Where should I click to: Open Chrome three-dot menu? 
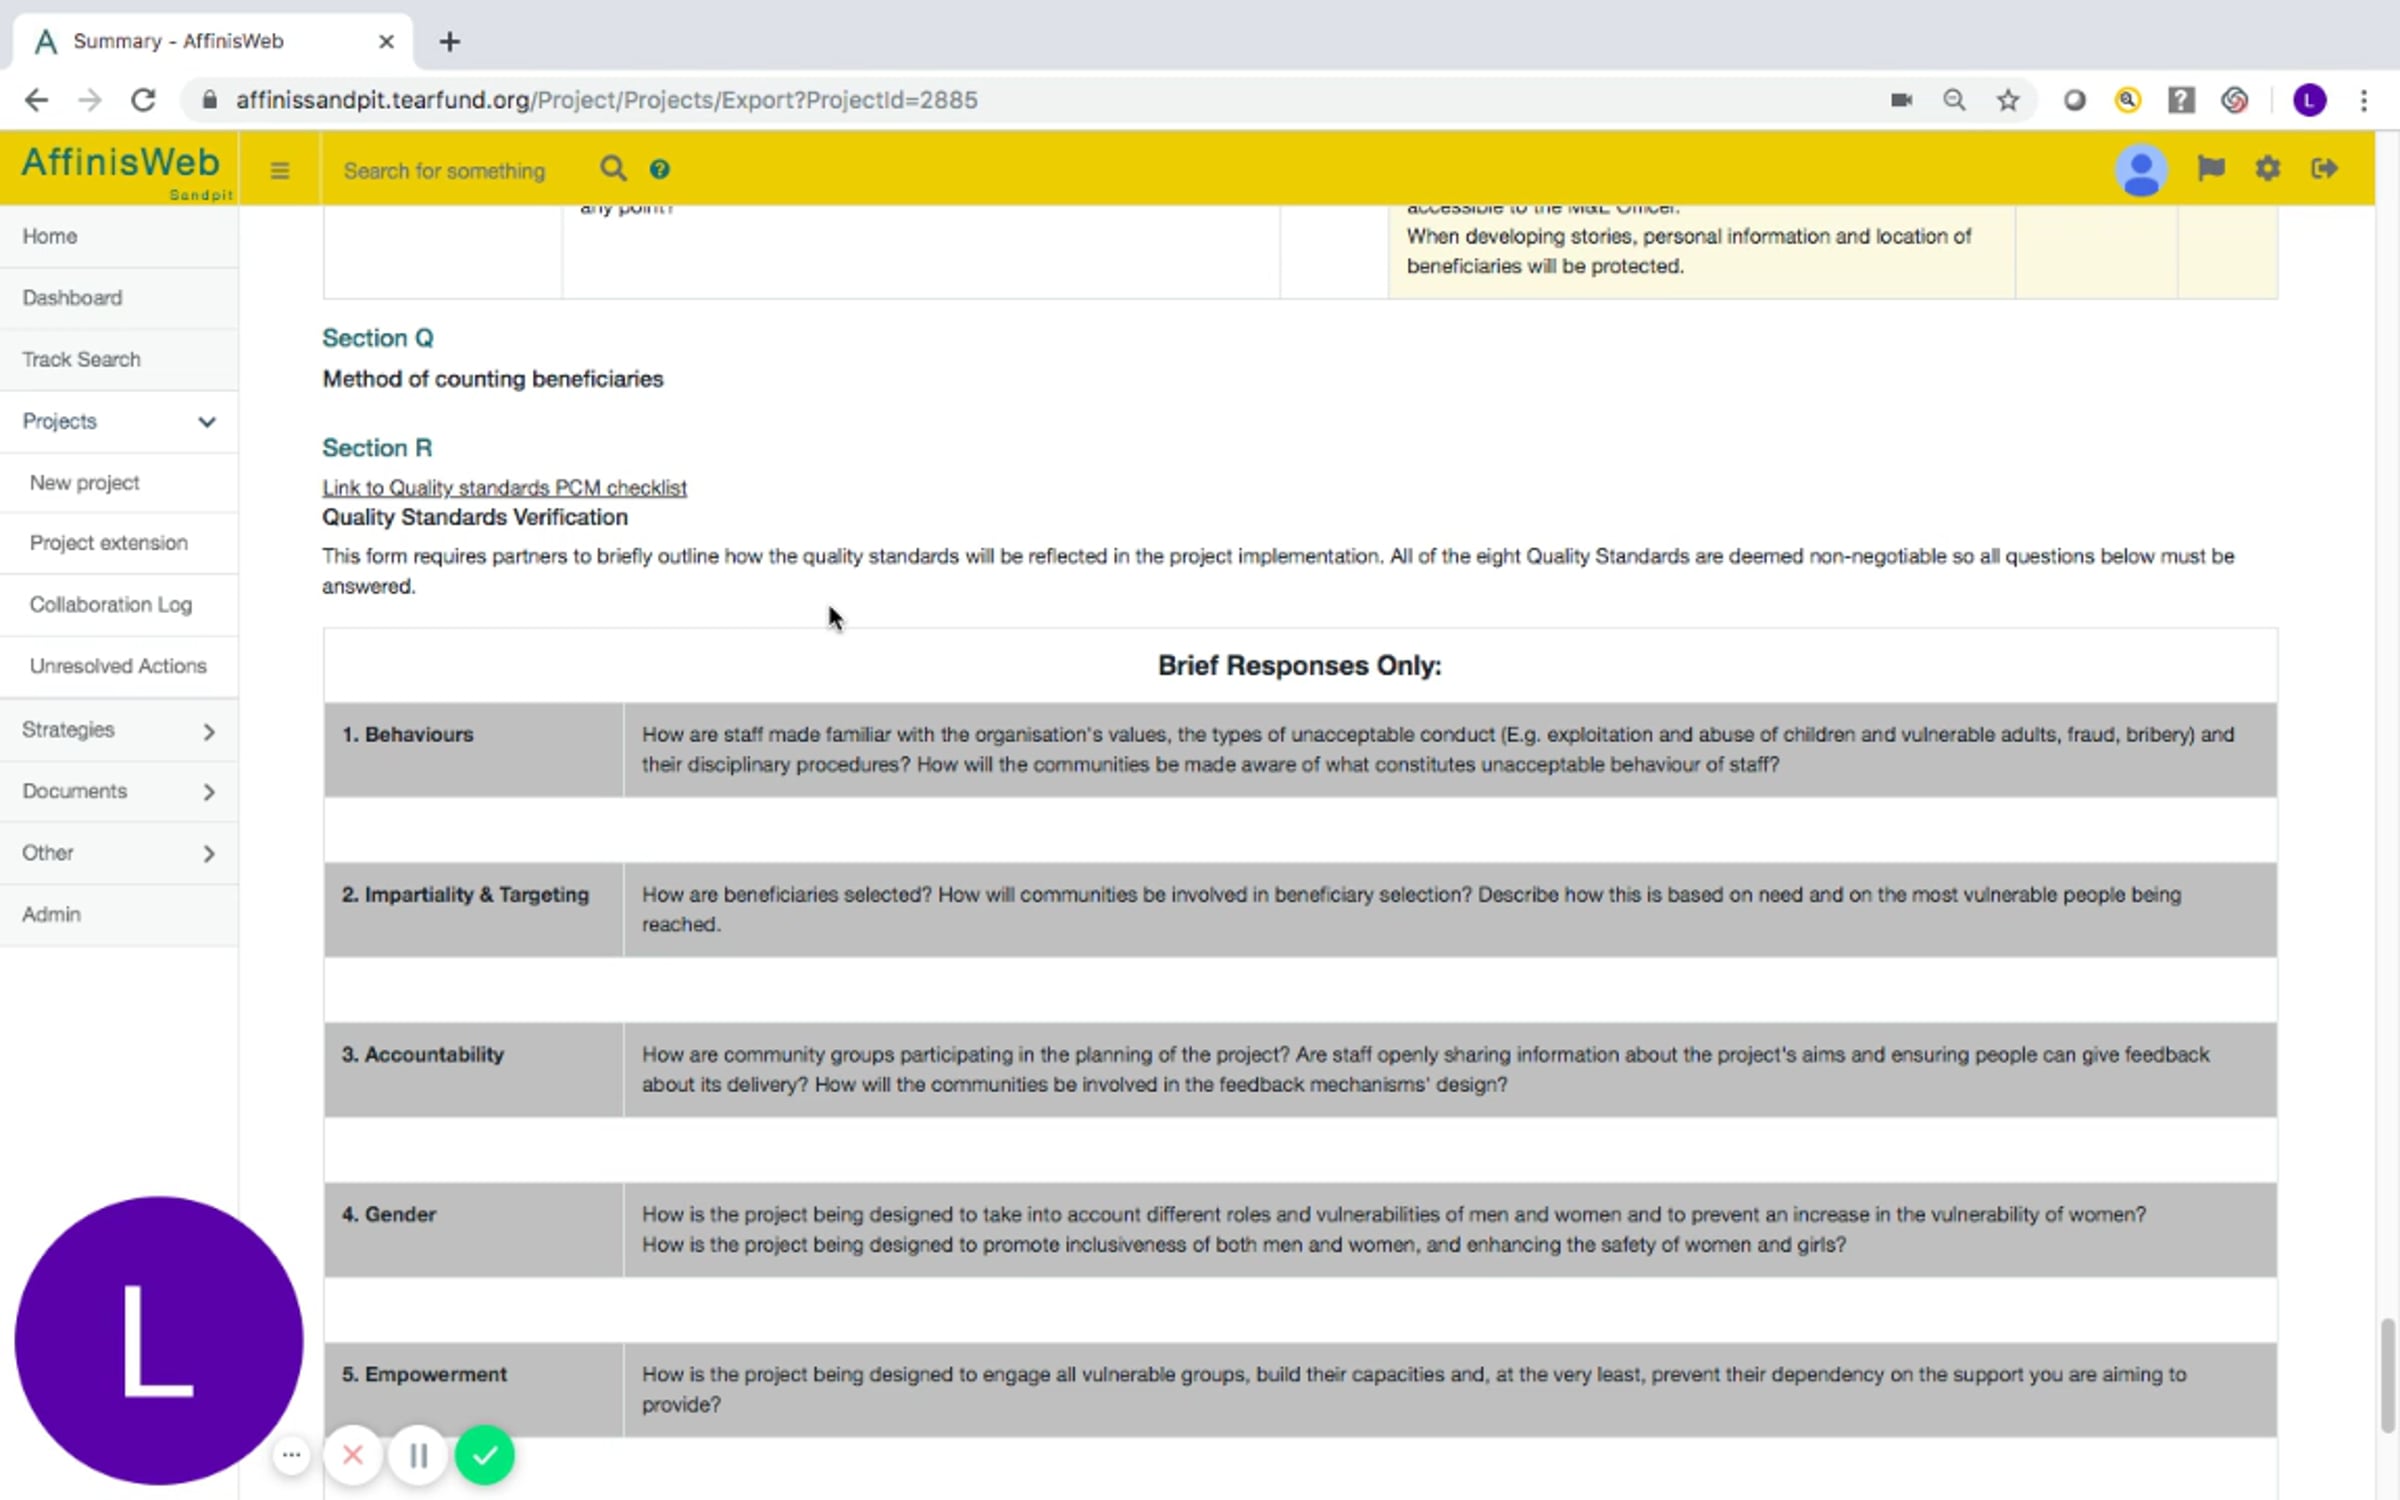(x=2364, y=100)
